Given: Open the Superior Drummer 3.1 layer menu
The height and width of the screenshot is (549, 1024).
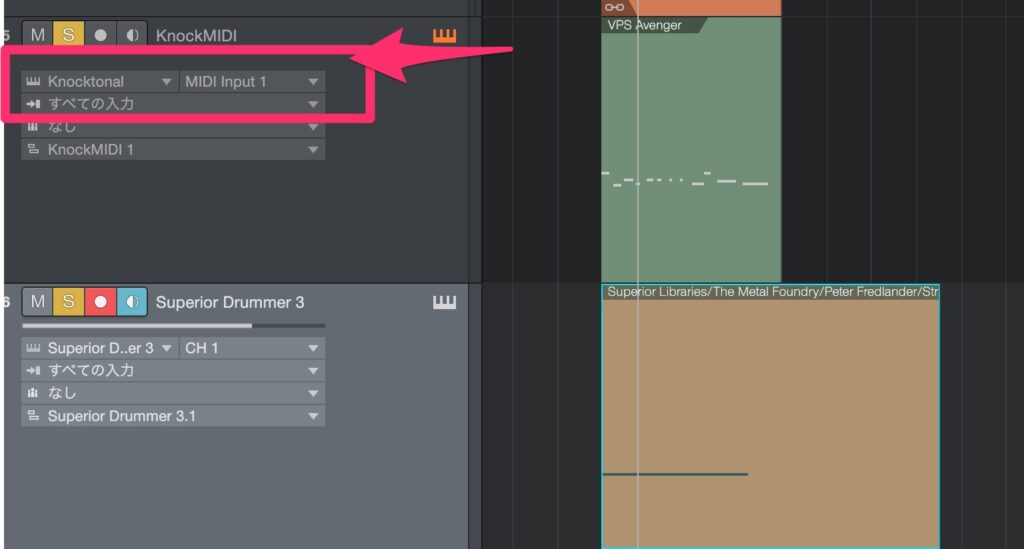Looking at the screenshot, I should point(173,416).
